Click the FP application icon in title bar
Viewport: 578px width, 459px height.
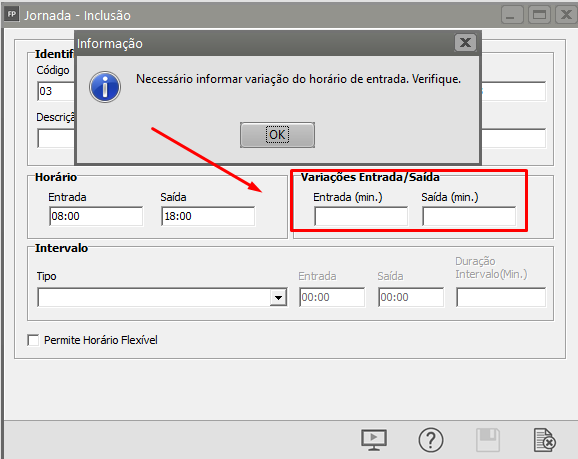(x=12, y=14)
